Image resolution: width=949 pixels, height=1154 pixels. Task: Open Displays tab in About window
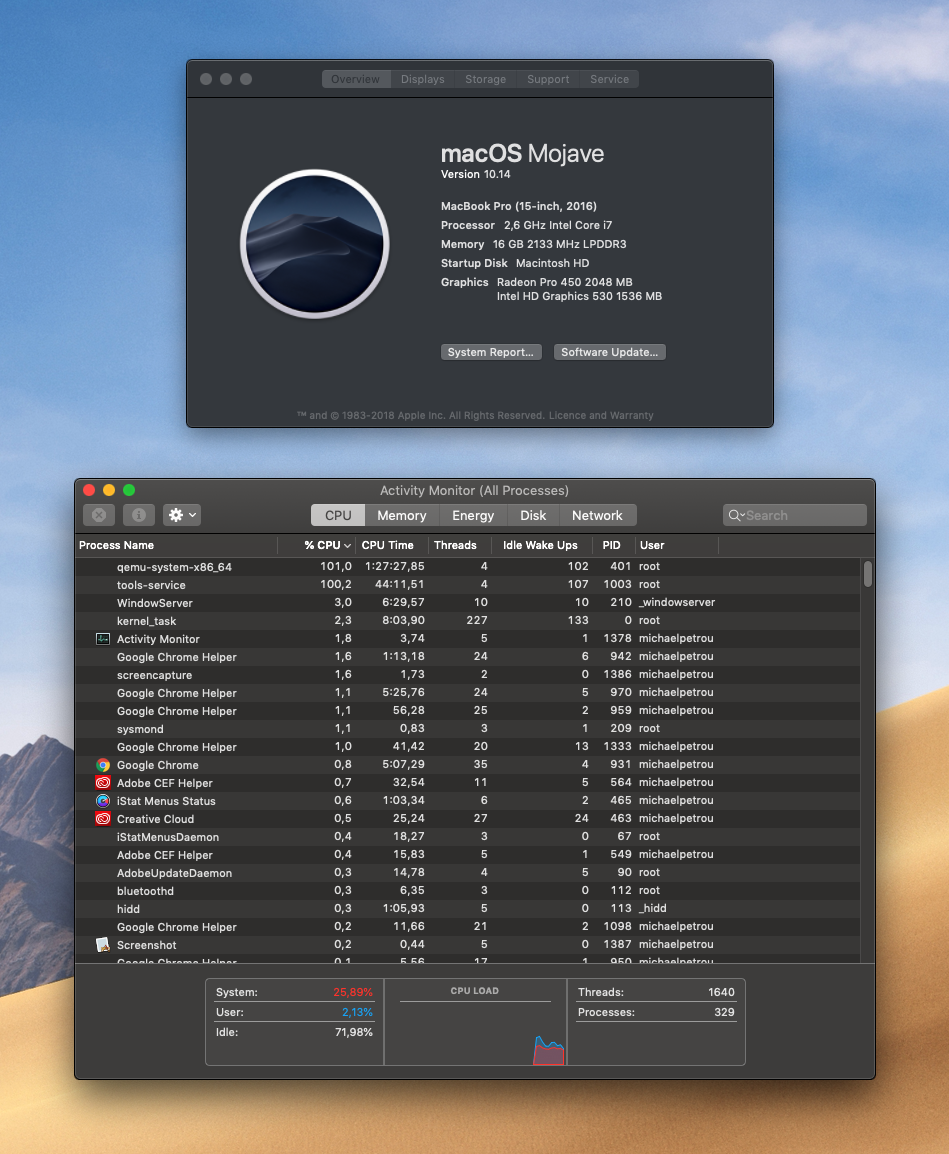point(423,79)
